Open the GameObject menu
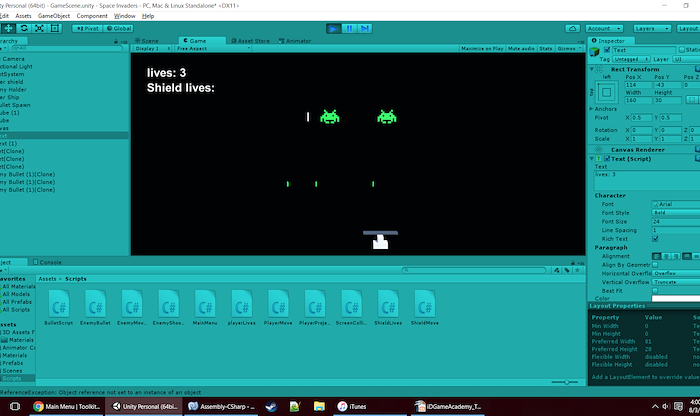This screenshot has height=416, width=700. 54,16
